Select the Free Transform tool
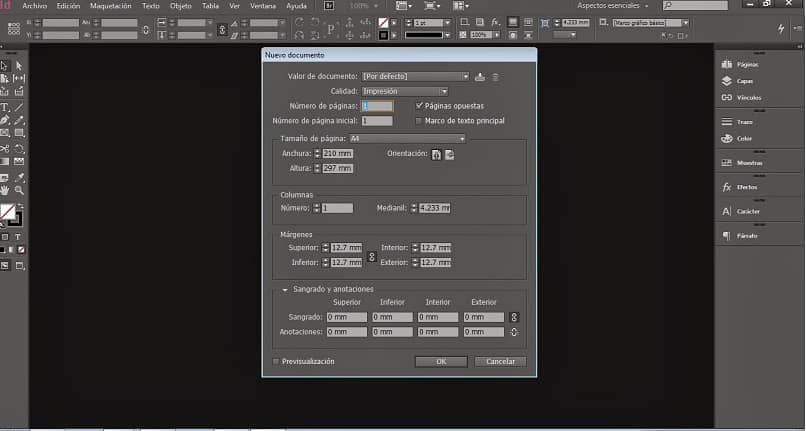 coord(19,149)
